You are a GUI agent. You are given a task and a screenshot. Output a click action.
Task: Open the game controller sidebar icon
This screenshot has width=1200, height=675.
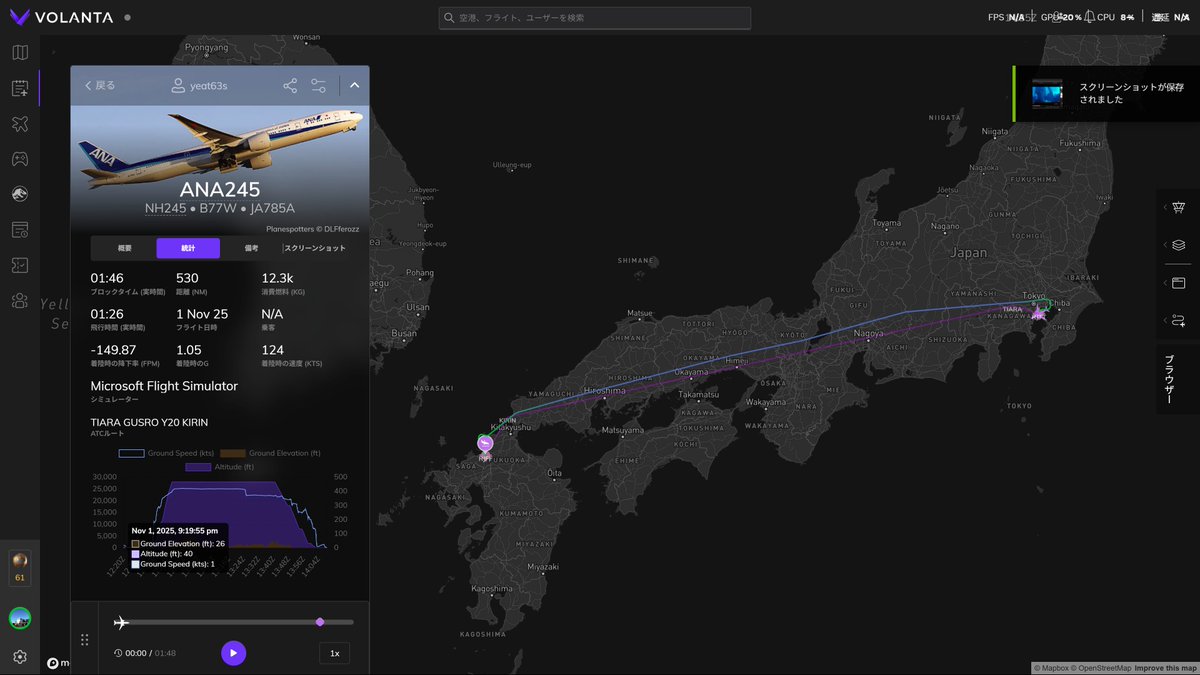20,159
